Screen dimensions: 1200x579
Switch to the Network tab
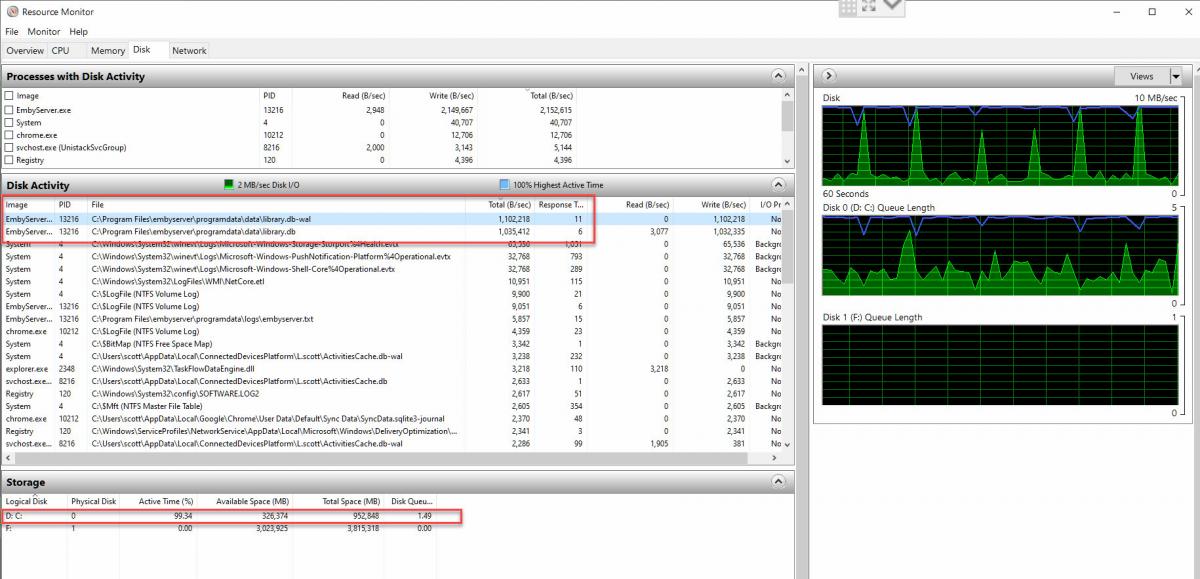click(189, 50)
